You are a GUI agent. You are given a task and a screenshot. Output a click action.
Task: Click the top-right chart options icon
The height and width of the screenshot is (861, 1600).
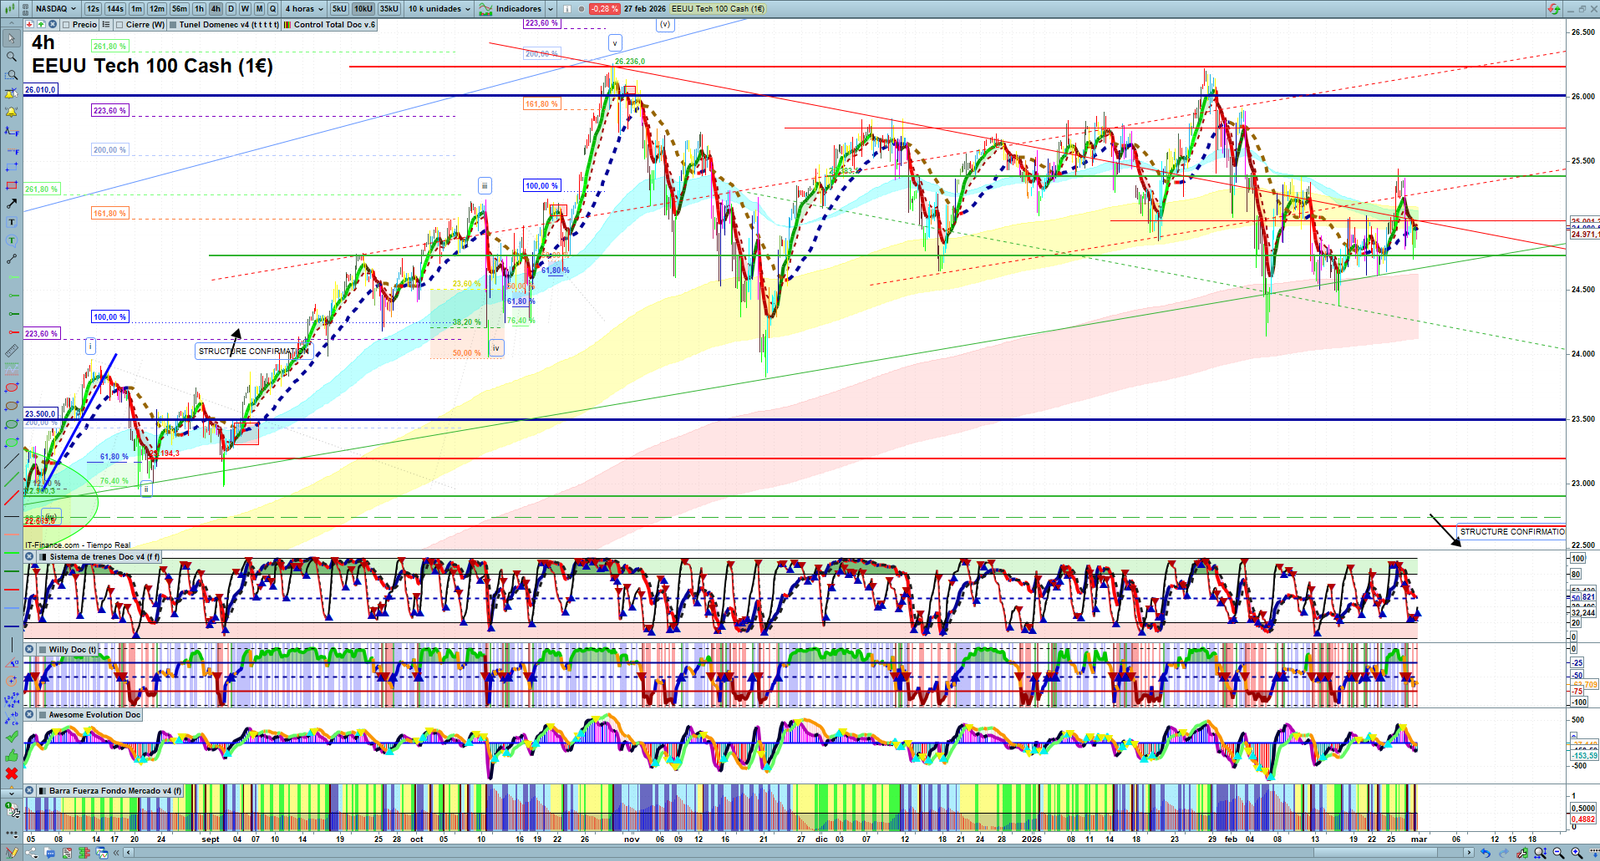(x=1554, y=9)
